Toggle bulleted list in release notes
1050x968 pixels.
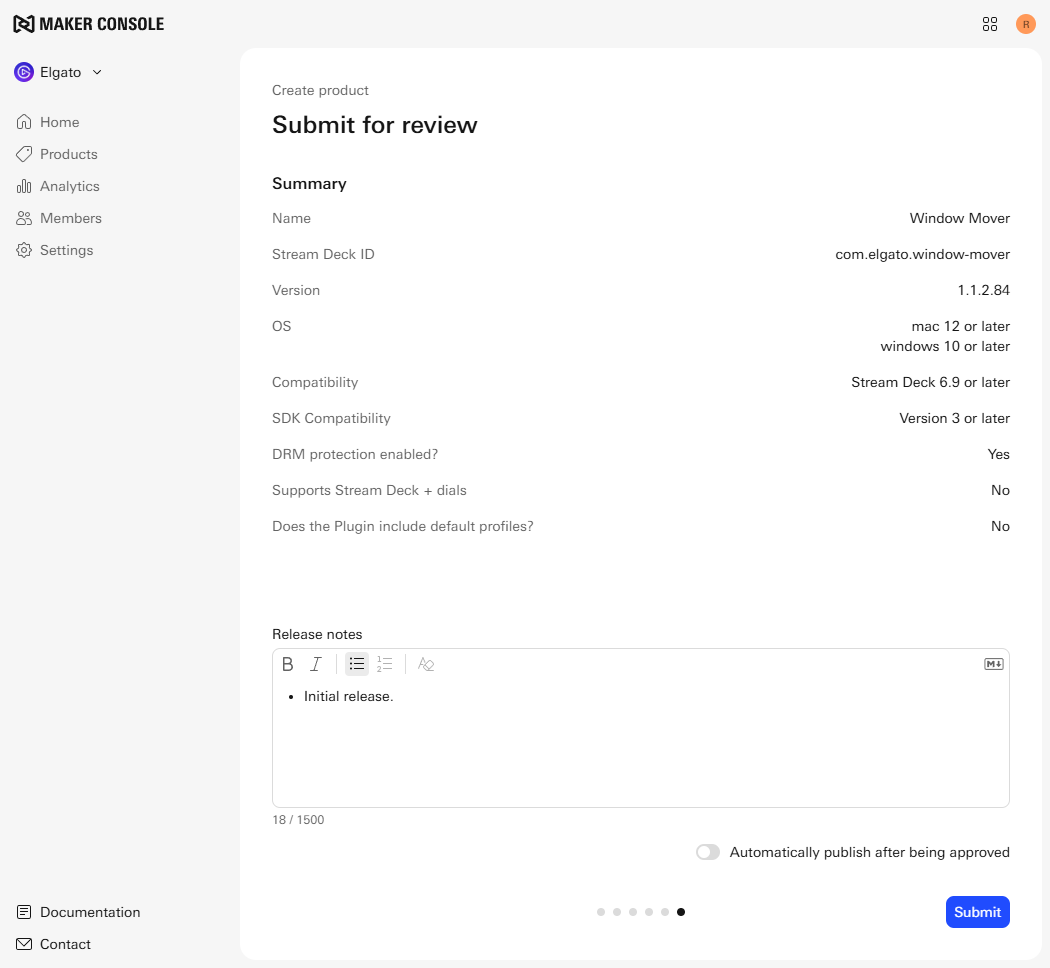[357, 664]
